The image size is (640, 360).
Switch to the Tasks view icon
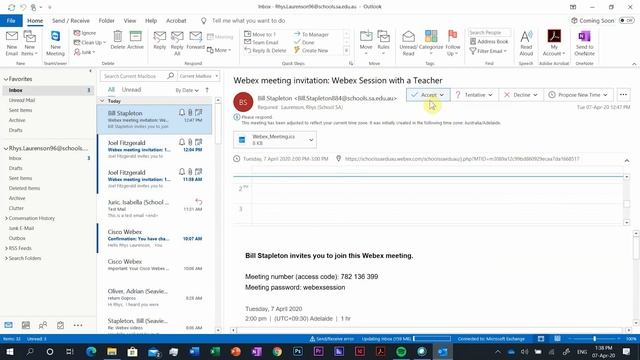point(60,325)
